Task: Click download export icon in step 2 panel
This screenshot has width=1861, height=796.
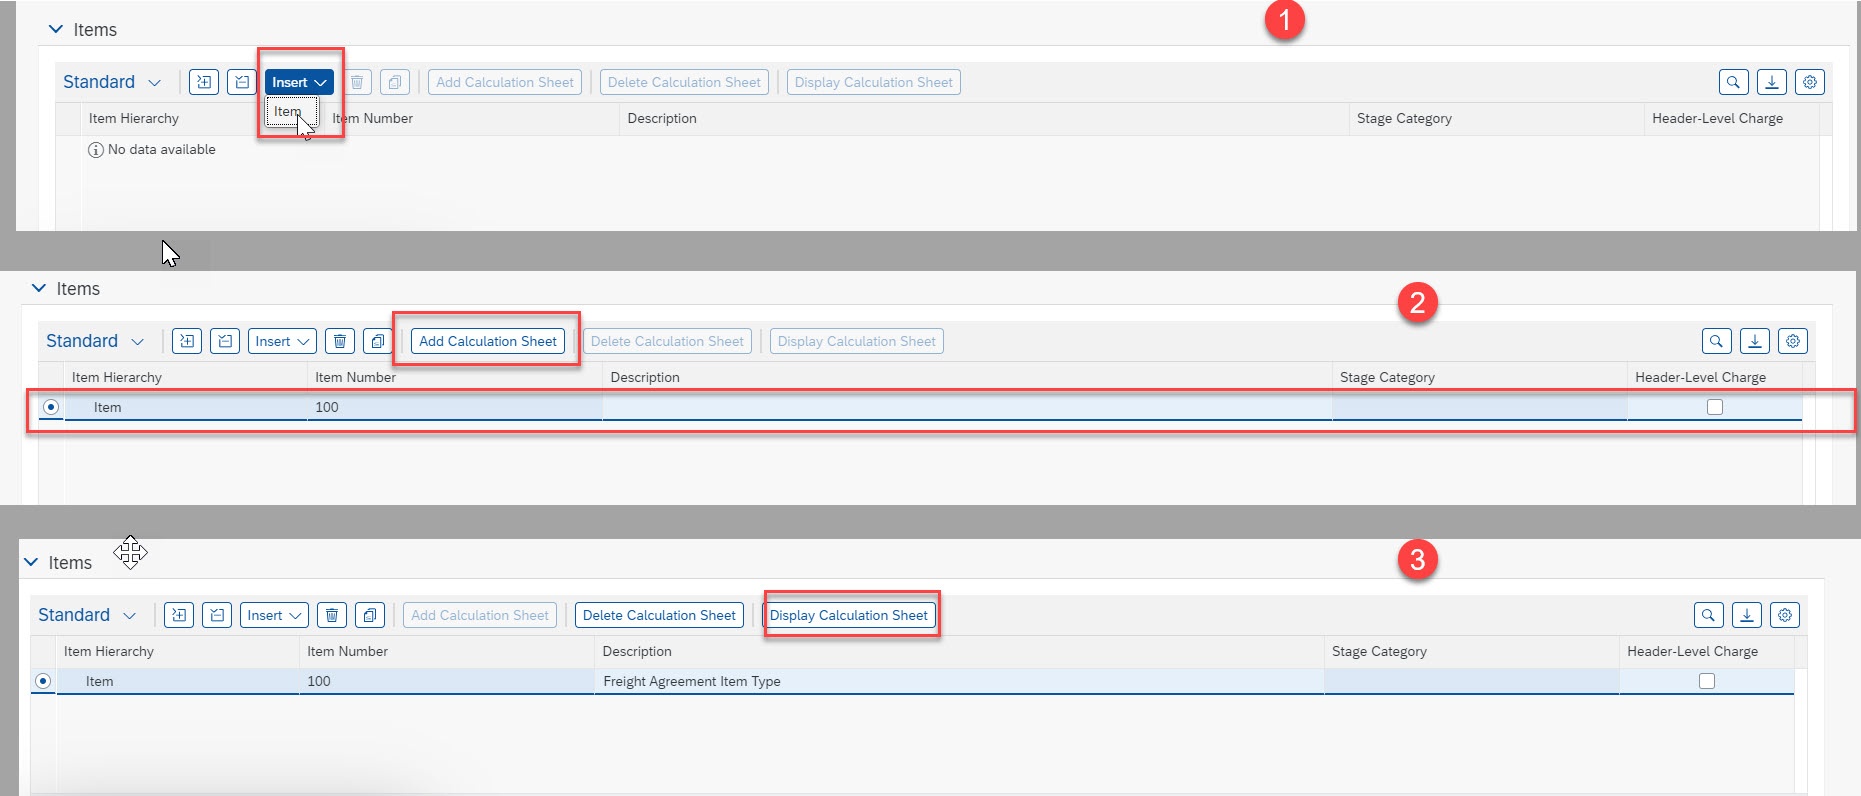Action: pos(1755,341)
